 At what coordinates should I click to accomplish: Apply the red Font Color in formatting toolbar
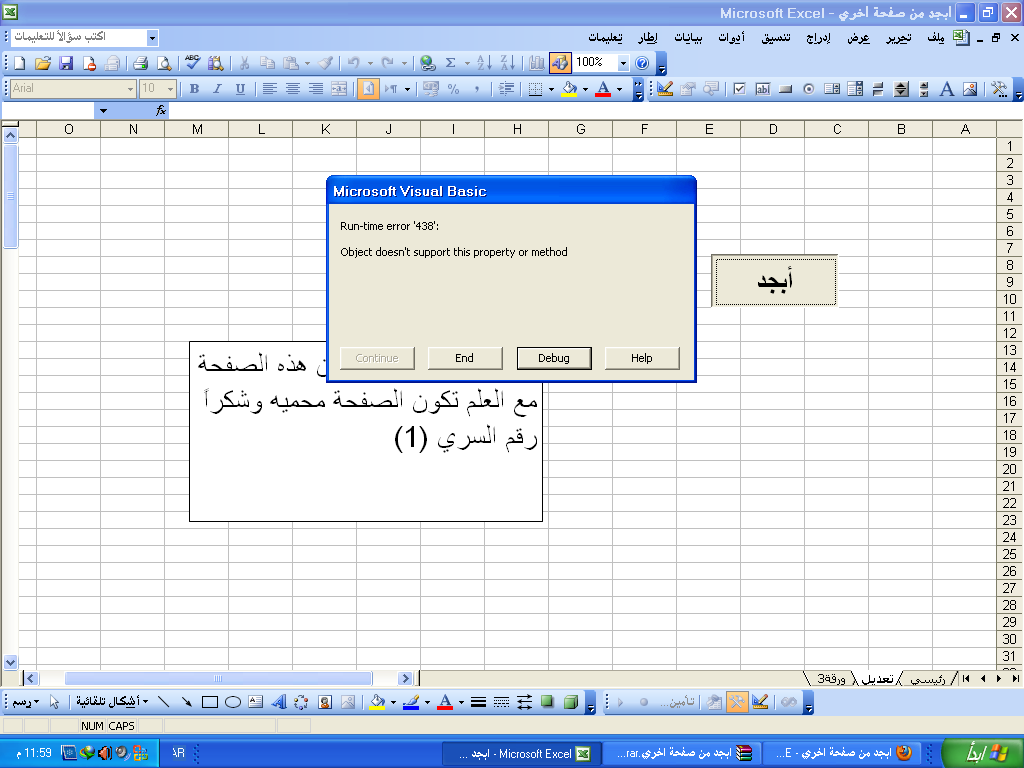click(603, 89)
